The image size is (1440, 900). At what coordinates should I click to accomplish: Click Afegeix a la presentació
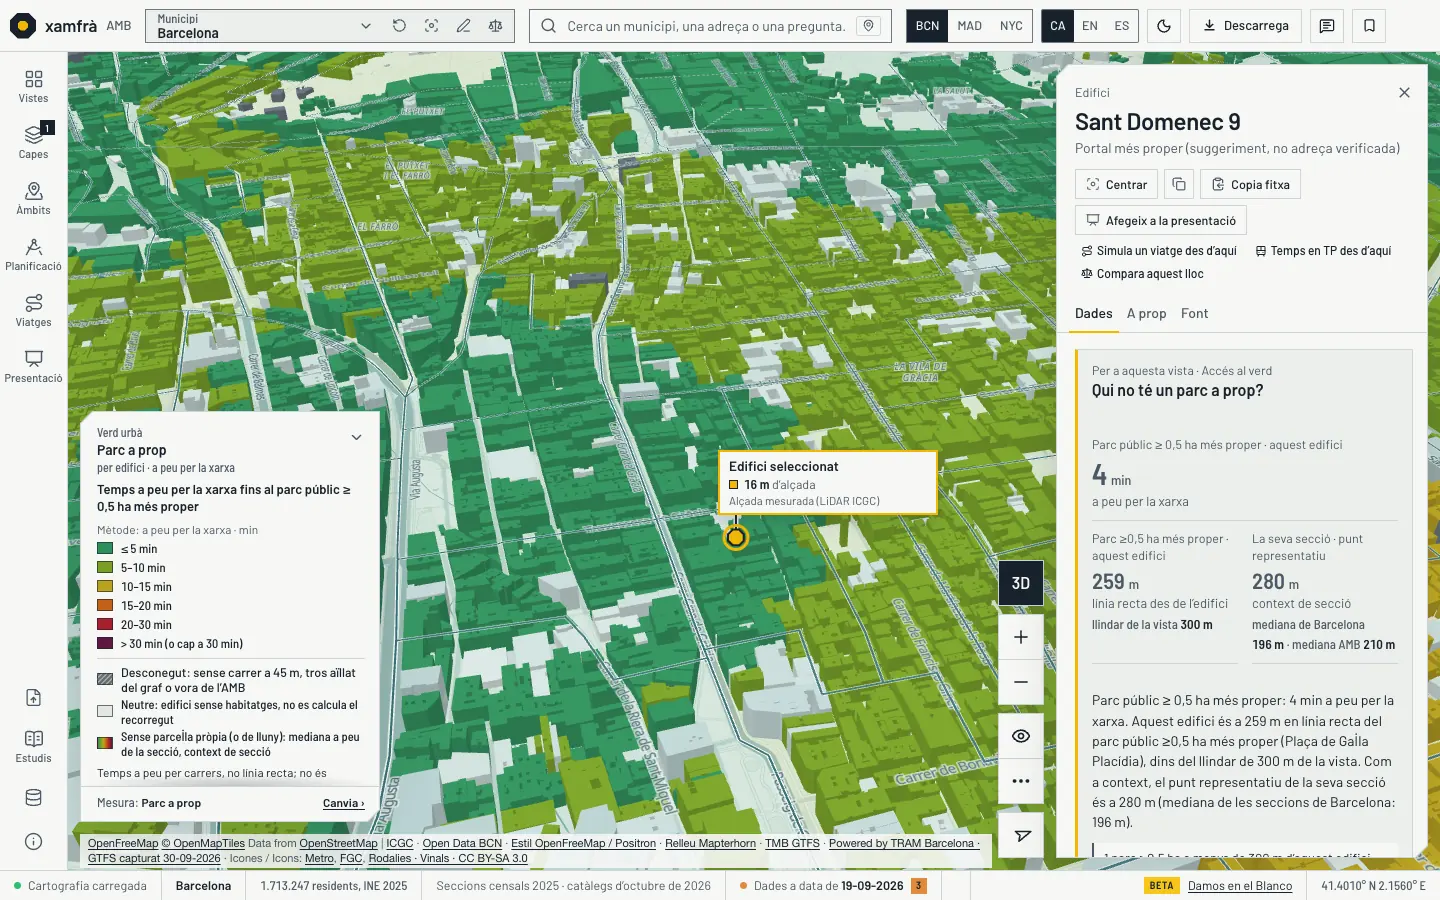point(1161,221)
